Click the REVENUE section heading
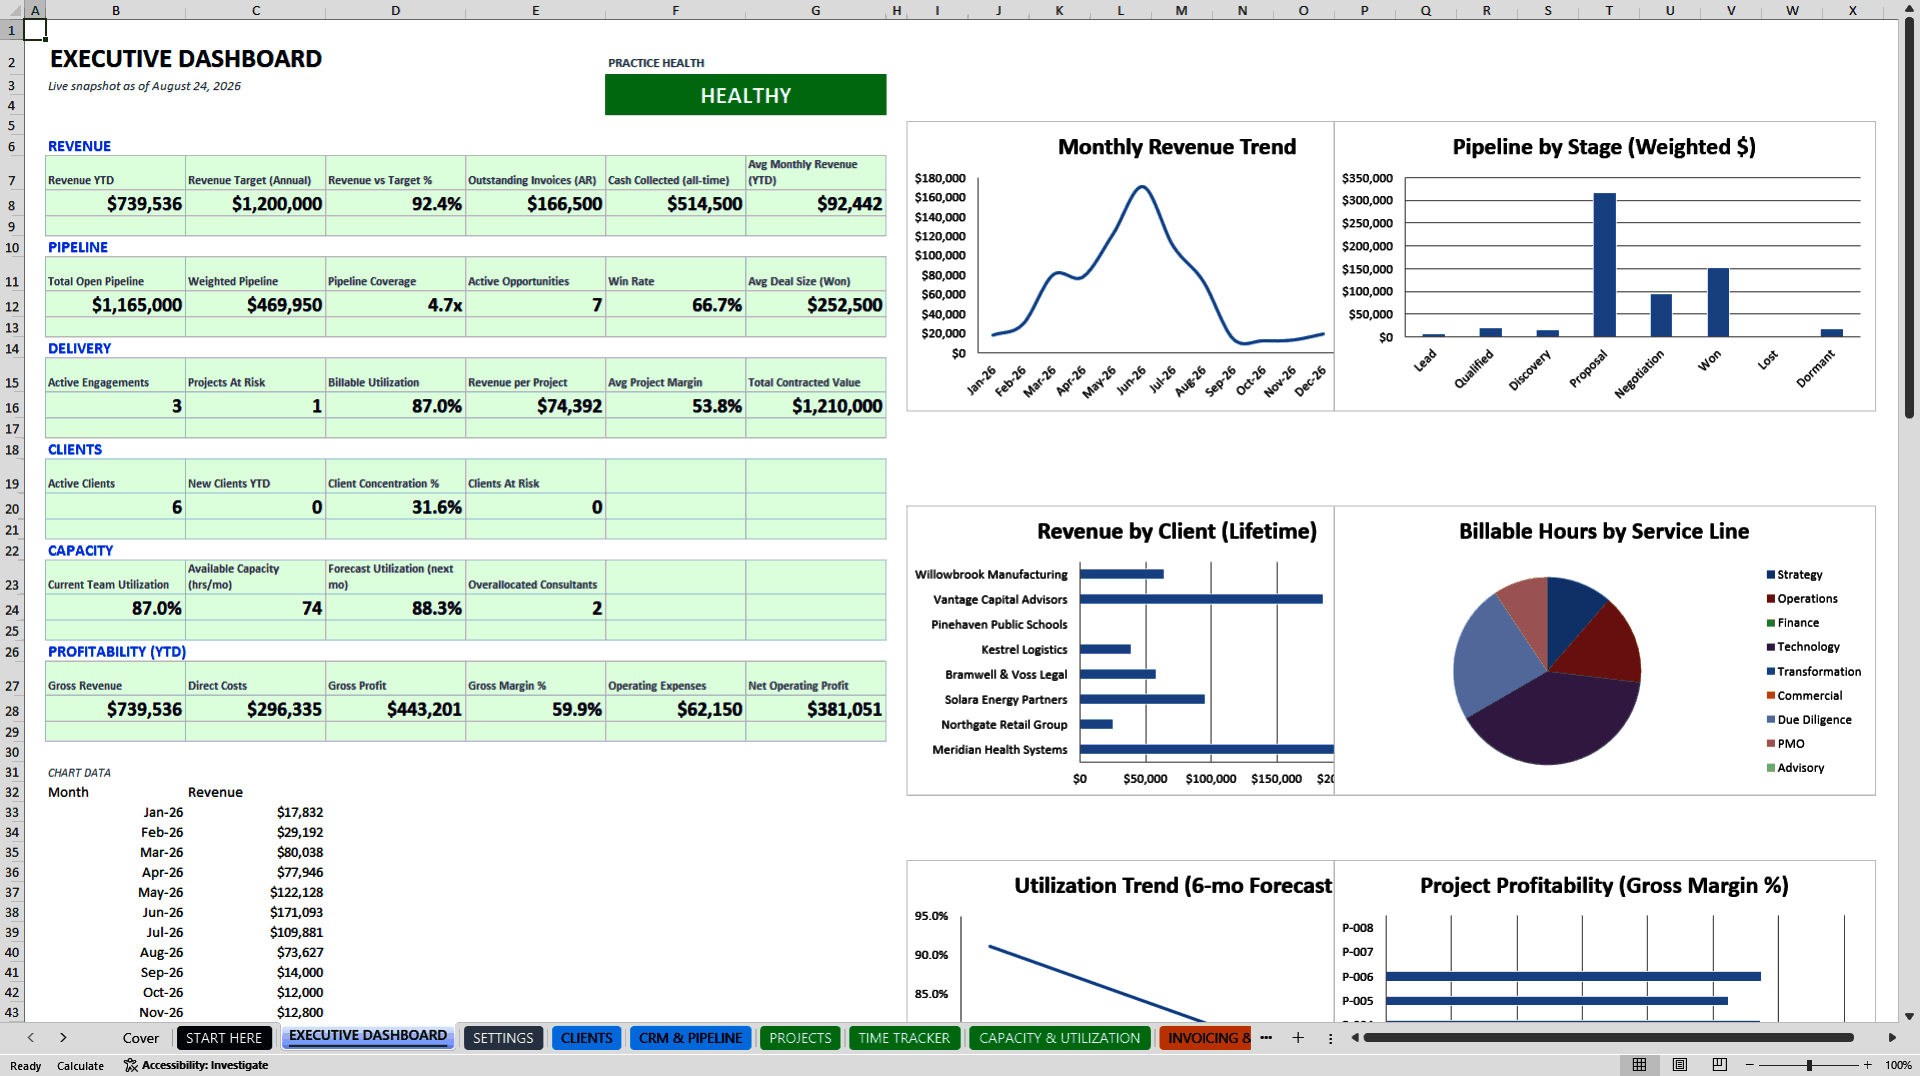The image size is (1920, 1076). click(79, 146)
